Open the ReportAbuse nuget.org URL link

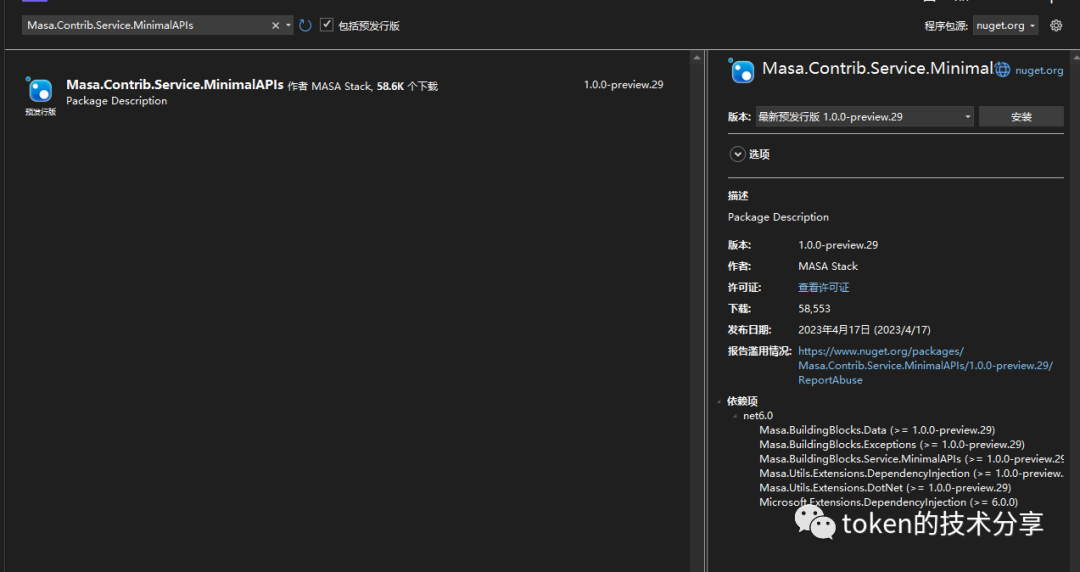click(924, 366)
